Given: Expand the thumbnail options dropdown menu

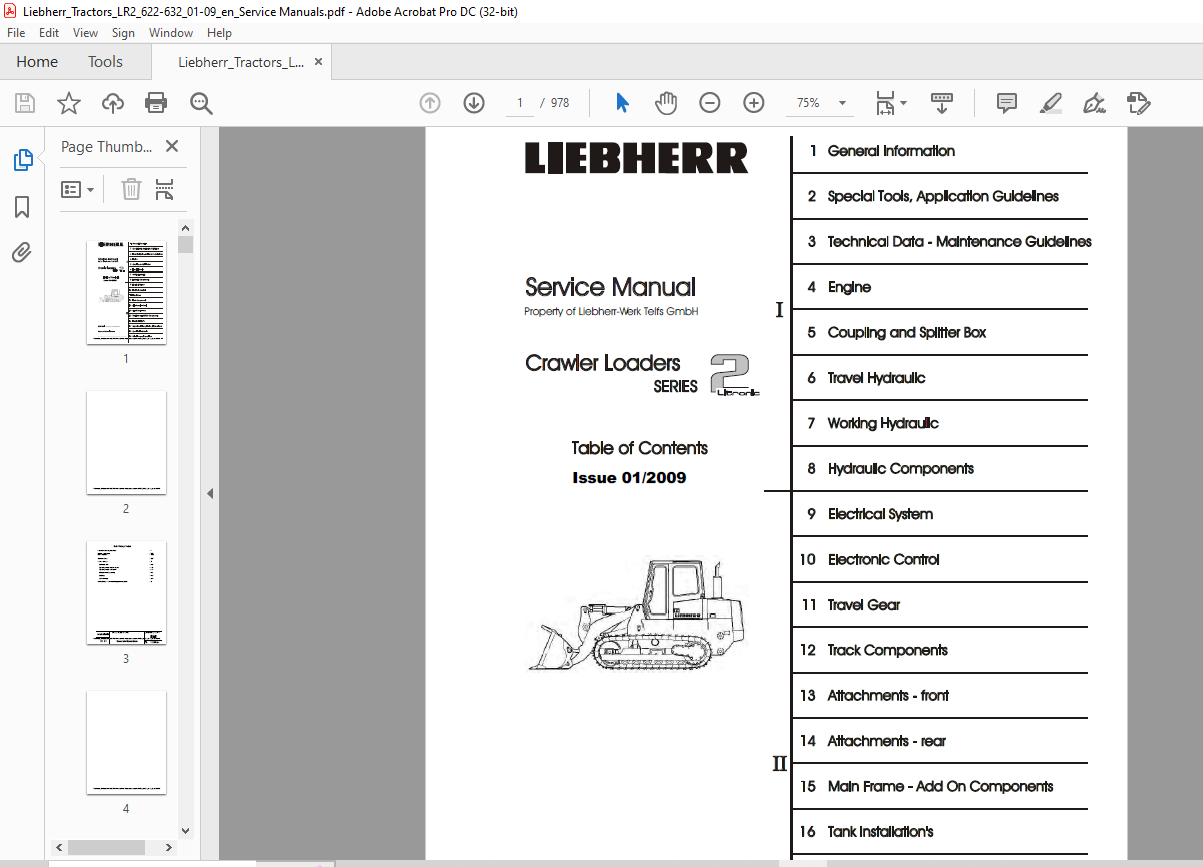Looking at the screenshot, I should coord(78,189).
